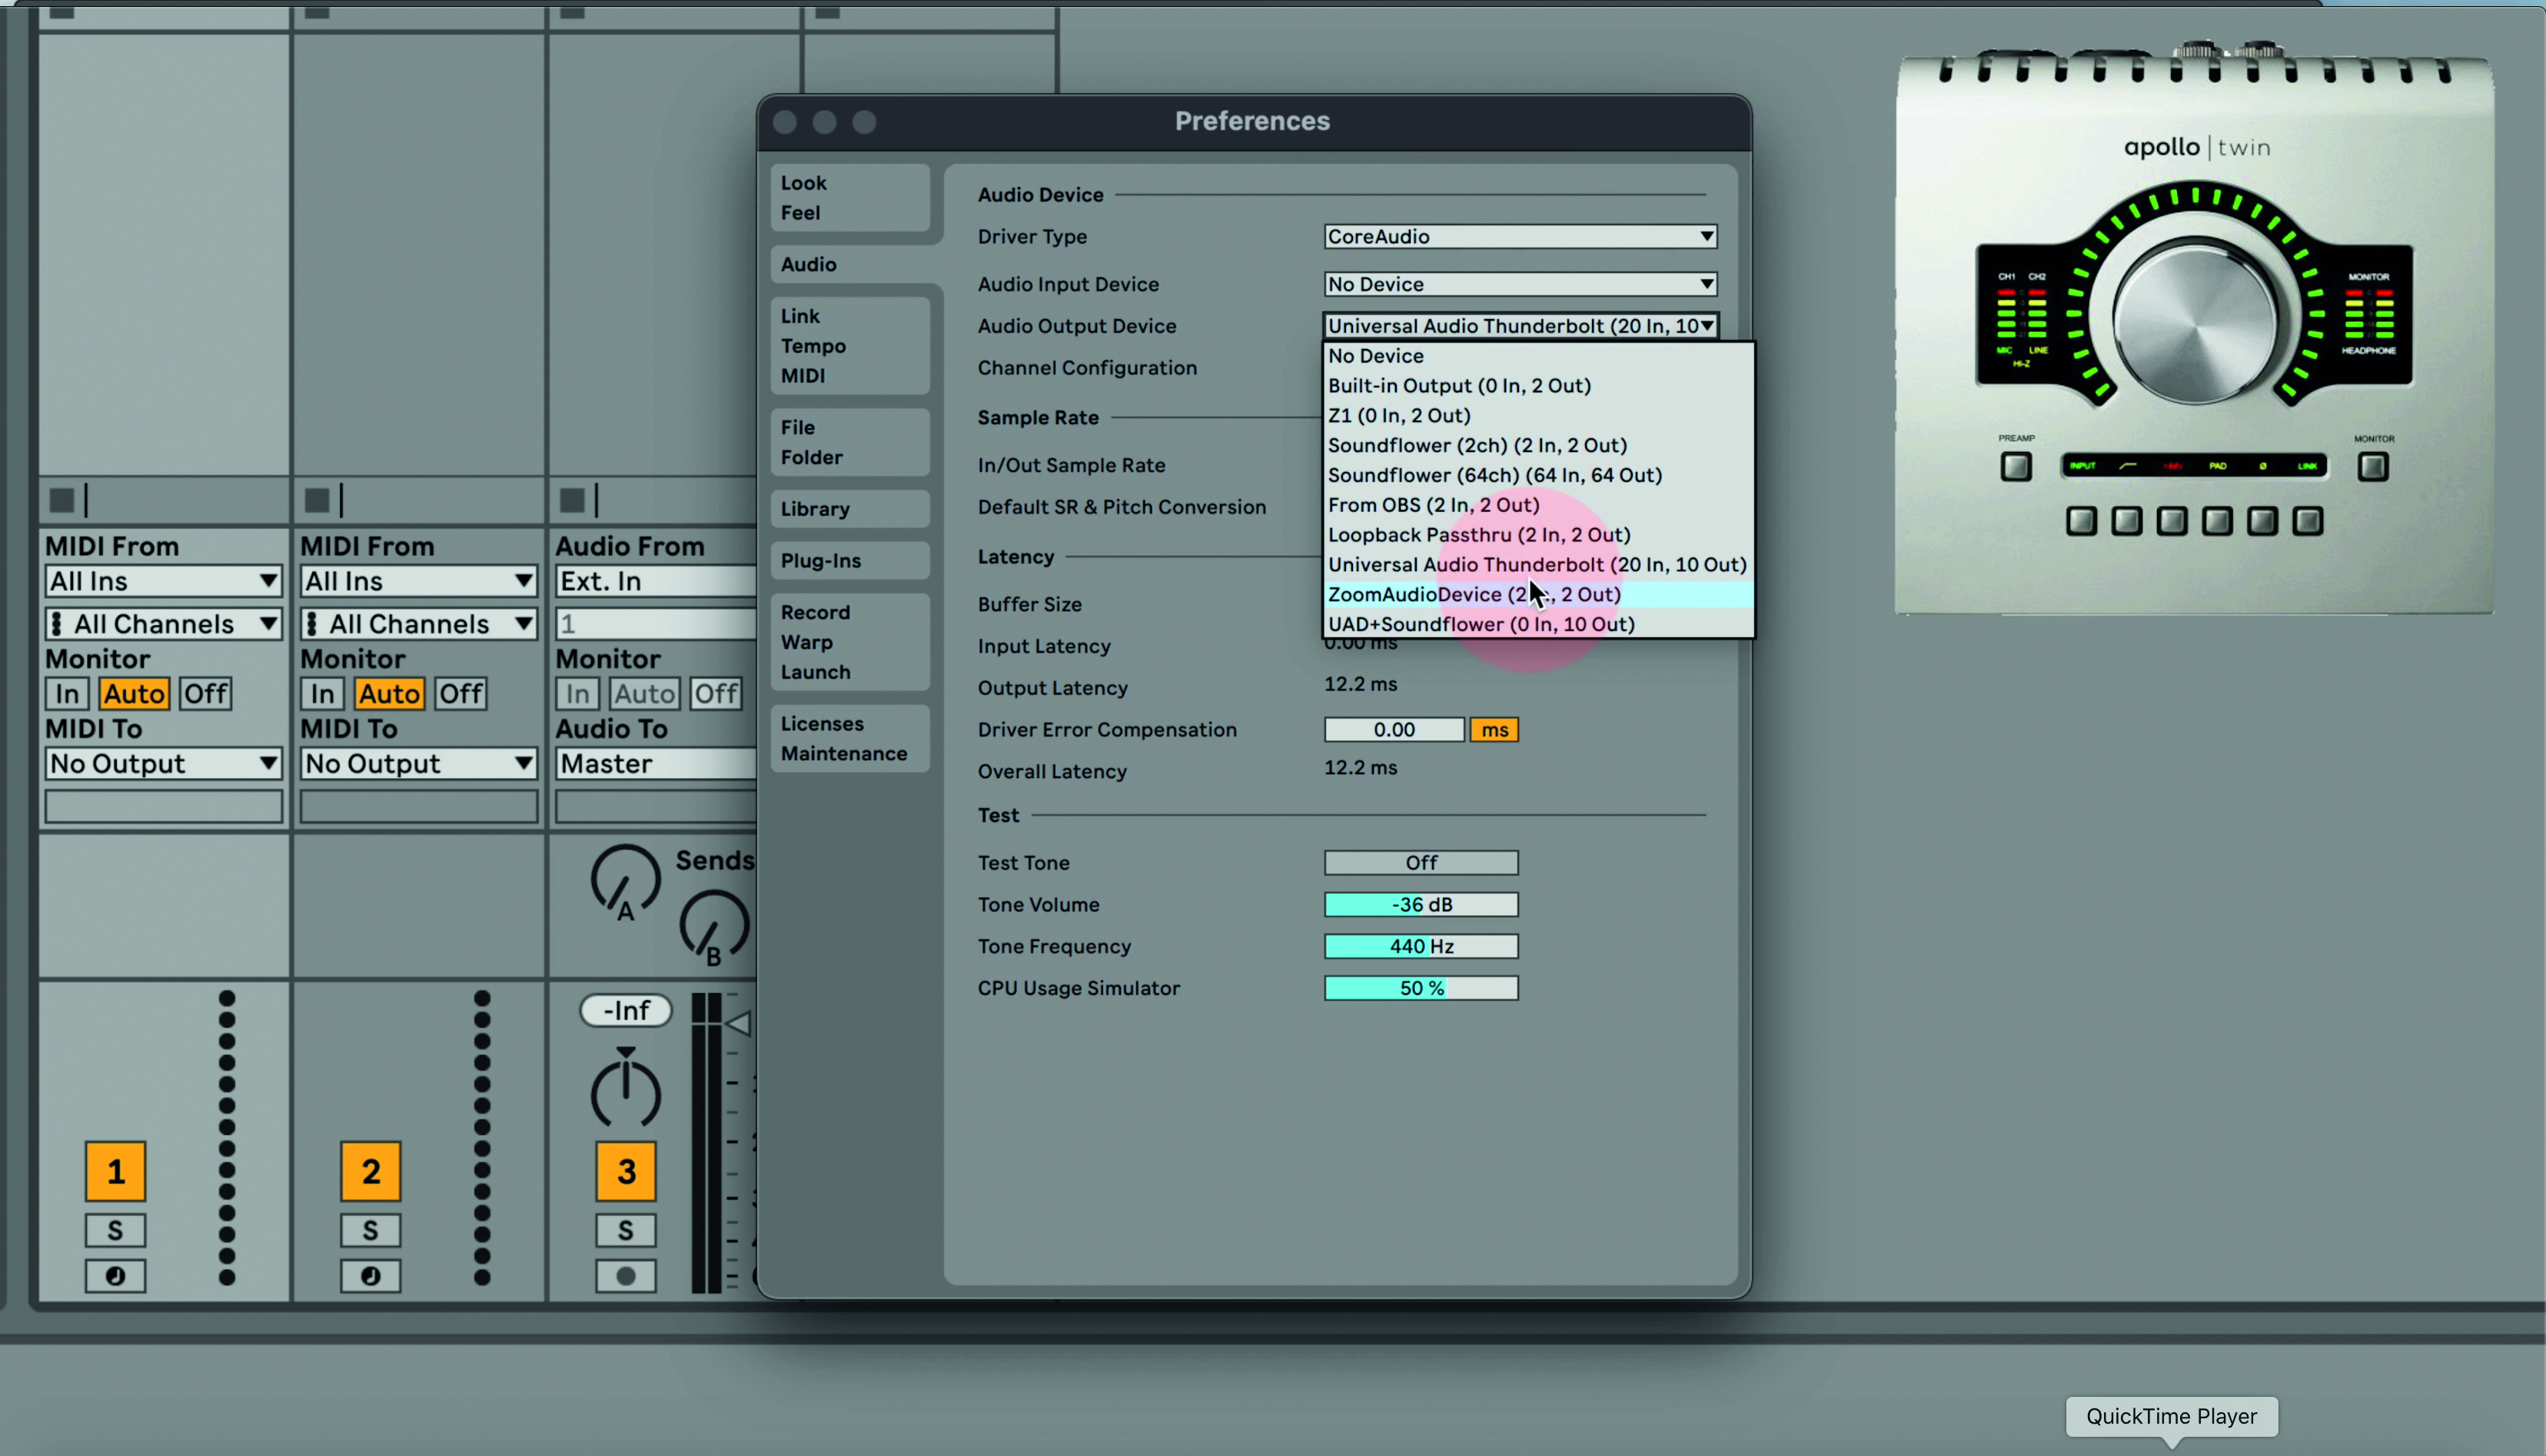Image resolution: width=2546 pixels, height=1456 pixels.
Task: Set track 1 monitor to In
Action: pyautogui.click(x=67, y=694)
